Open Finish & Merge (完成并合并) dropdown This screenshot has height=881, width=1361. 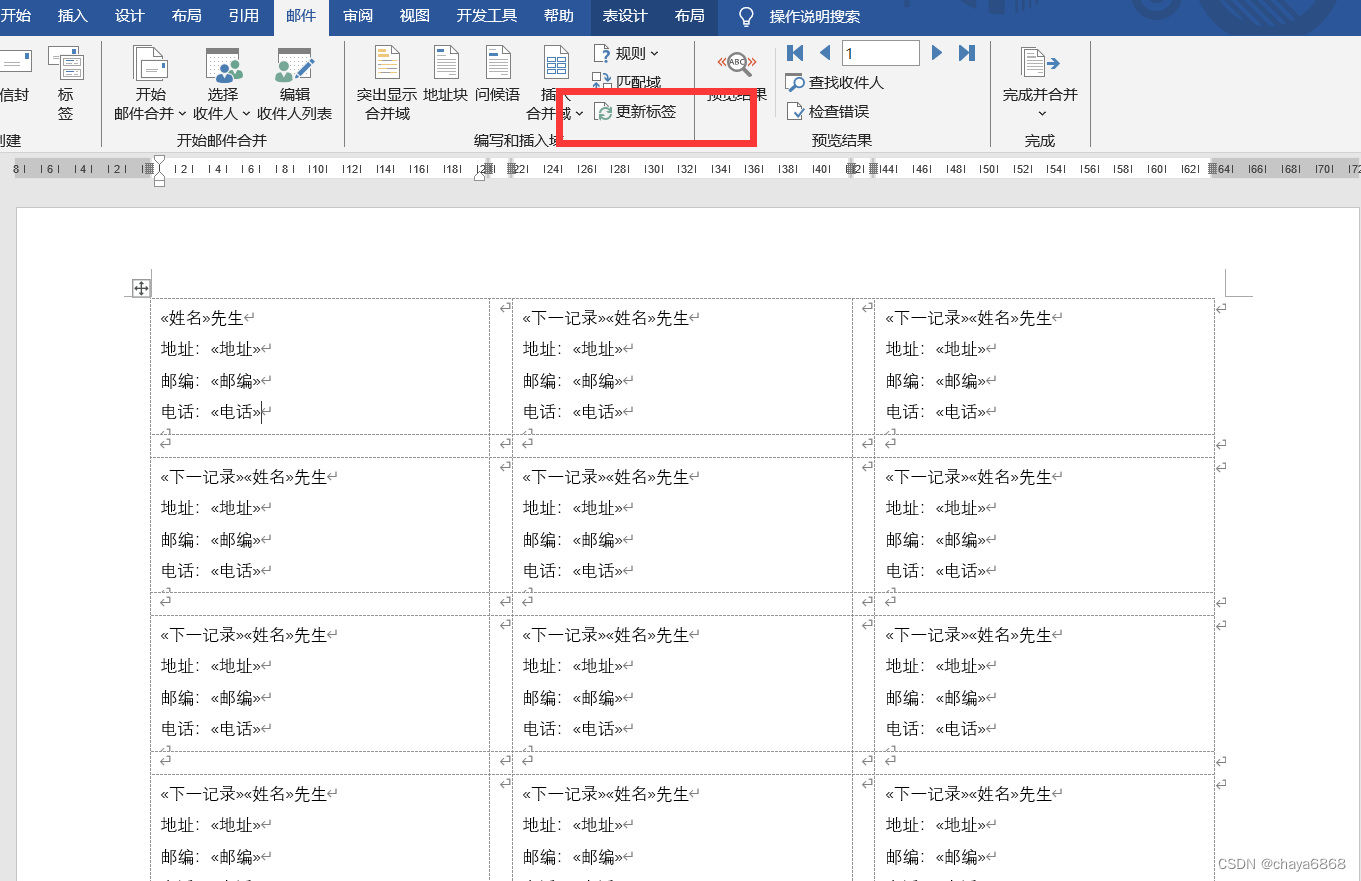point(1040,85)
